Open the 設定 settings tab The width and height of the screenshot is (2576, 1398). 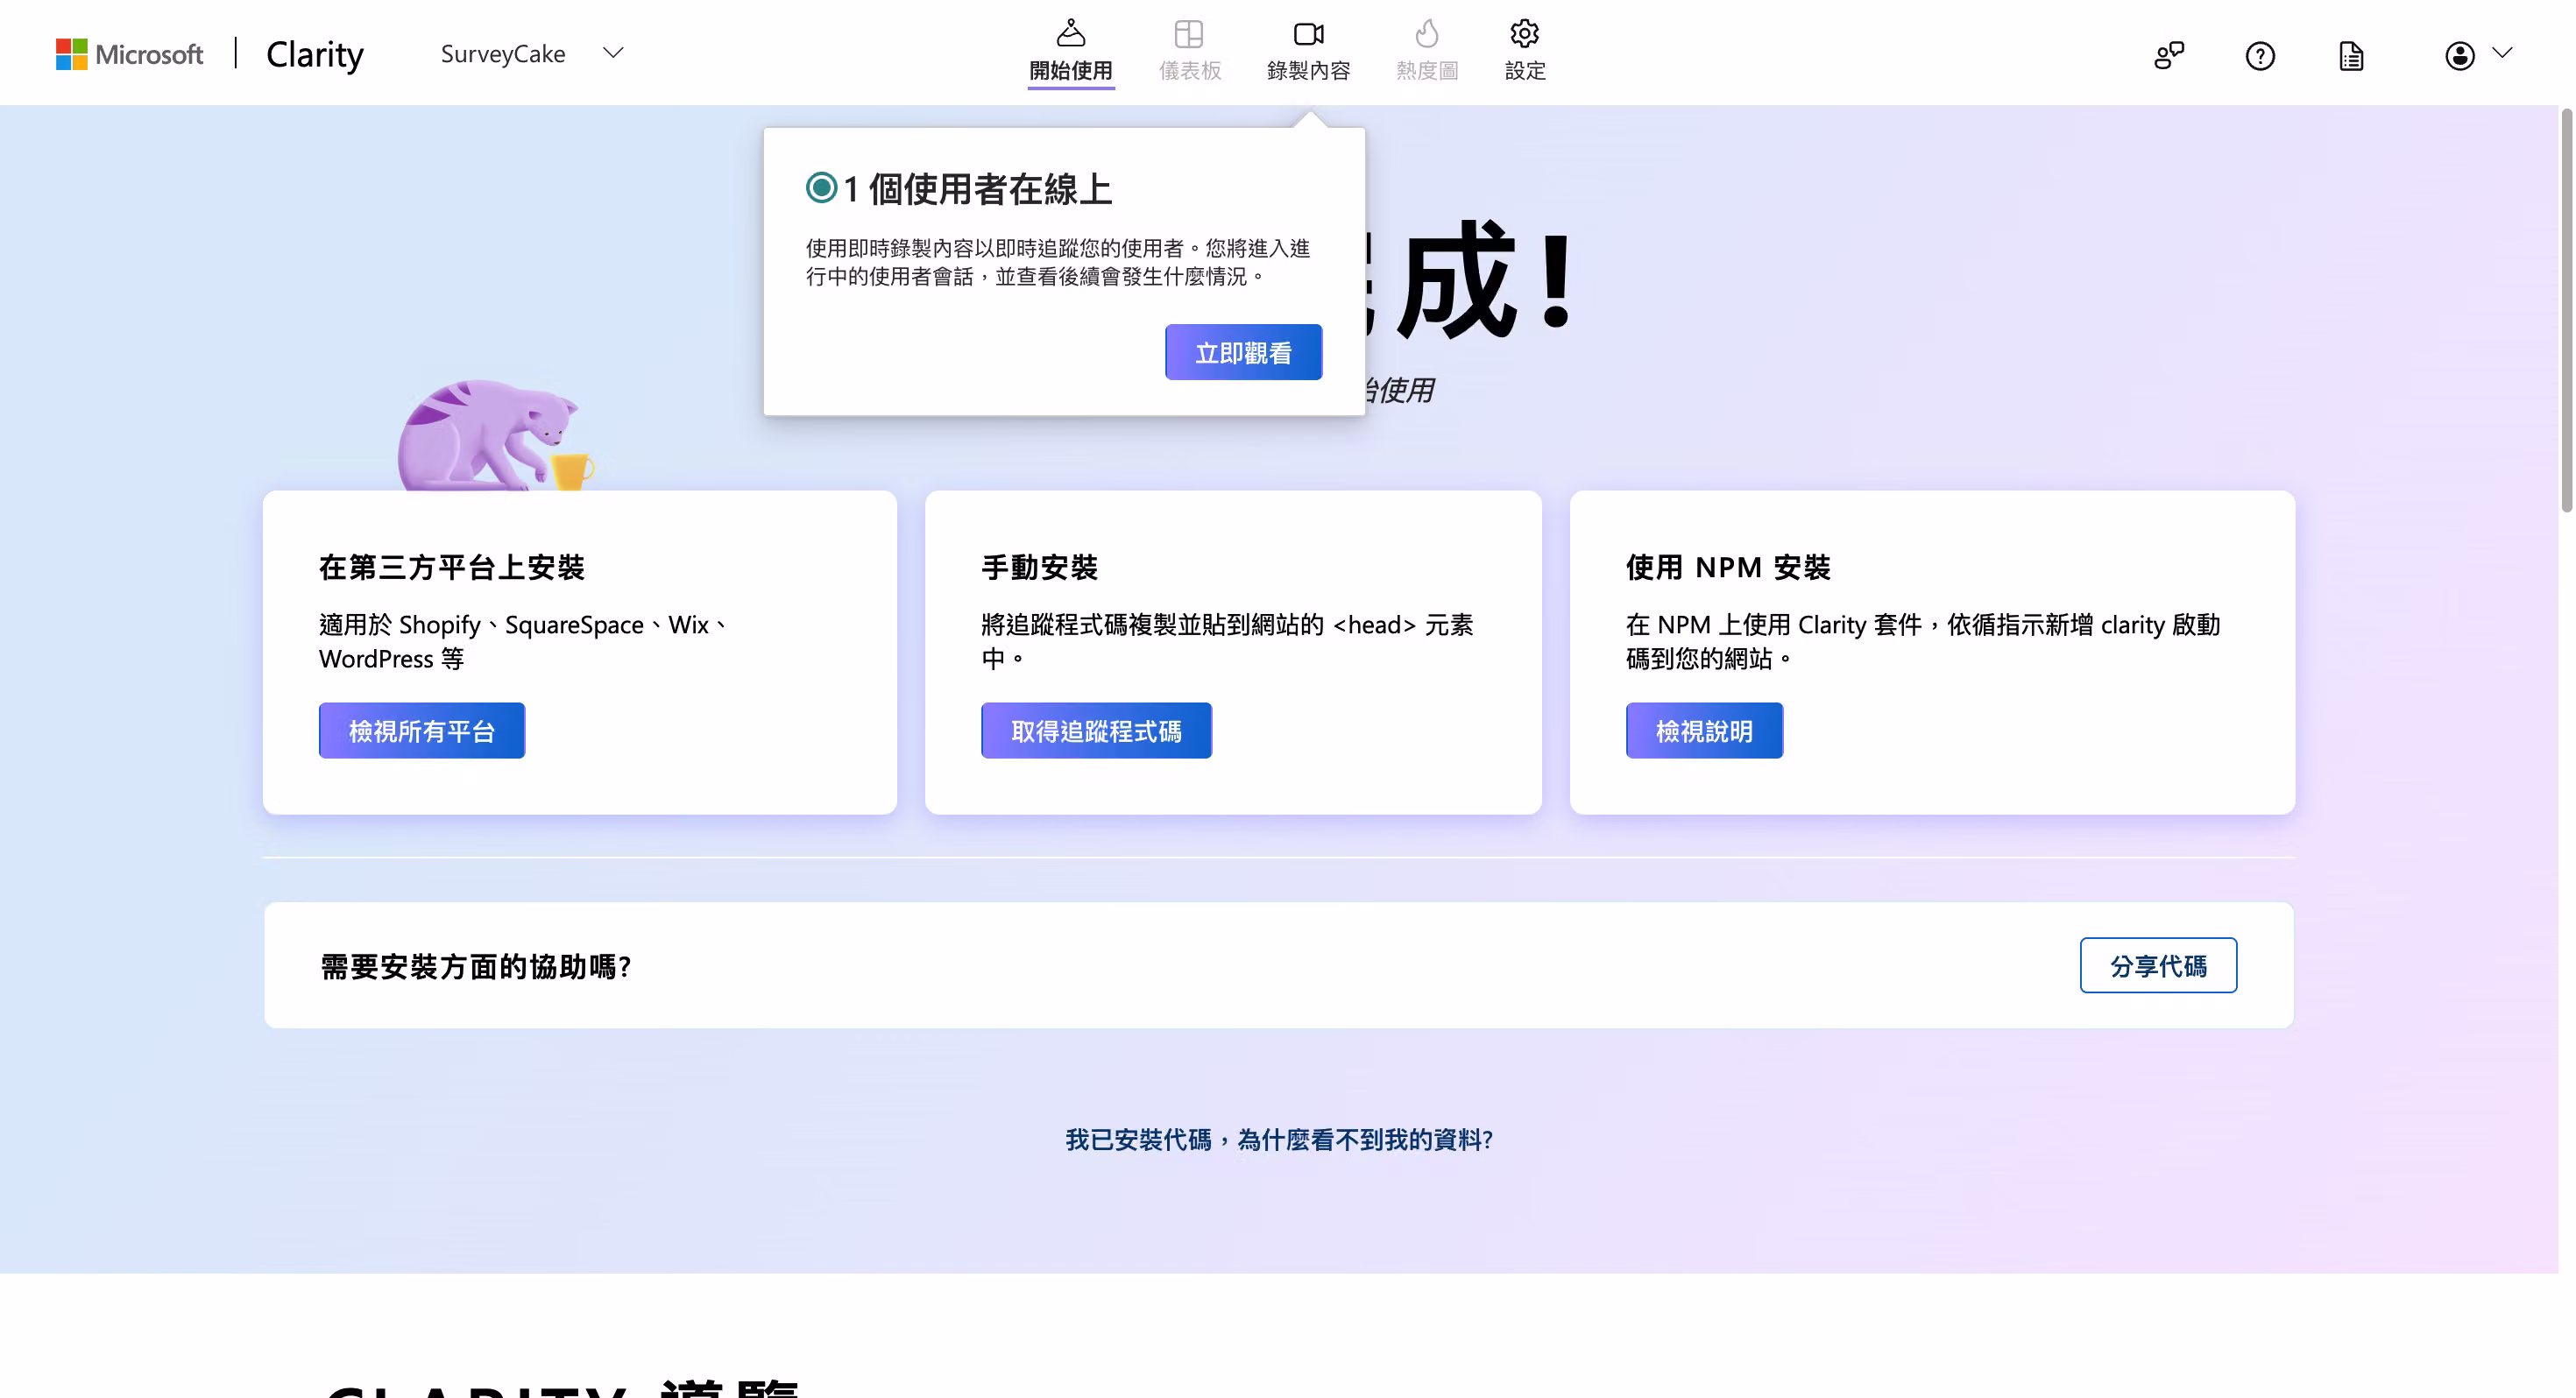pos(1525,50)
